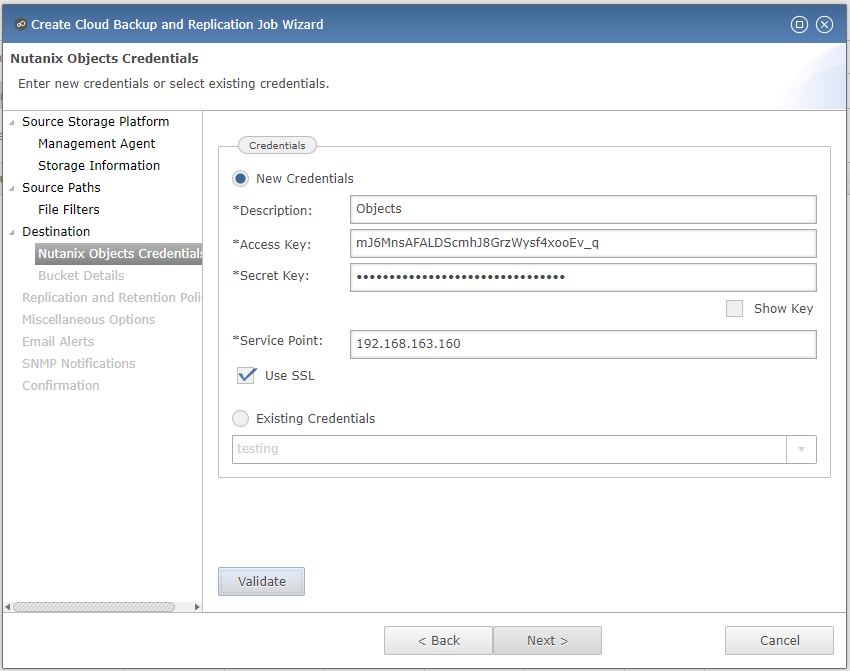Click into the Secret Key field

point(583,278)
